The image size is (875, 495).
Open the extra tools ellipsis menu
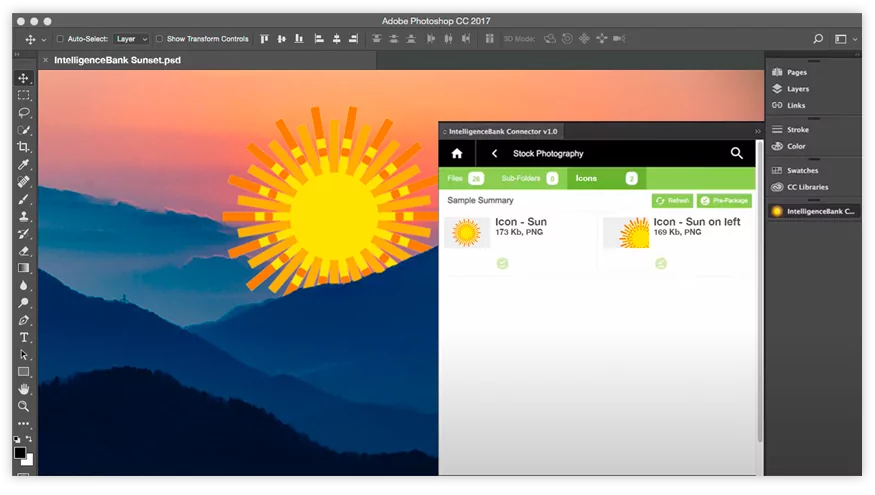23,424
